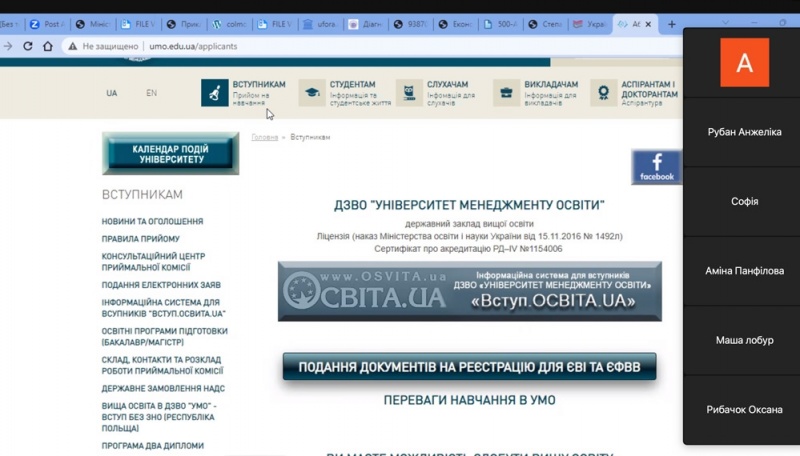Click the СЛУХАЧАМ owl icon

(409, 93)
